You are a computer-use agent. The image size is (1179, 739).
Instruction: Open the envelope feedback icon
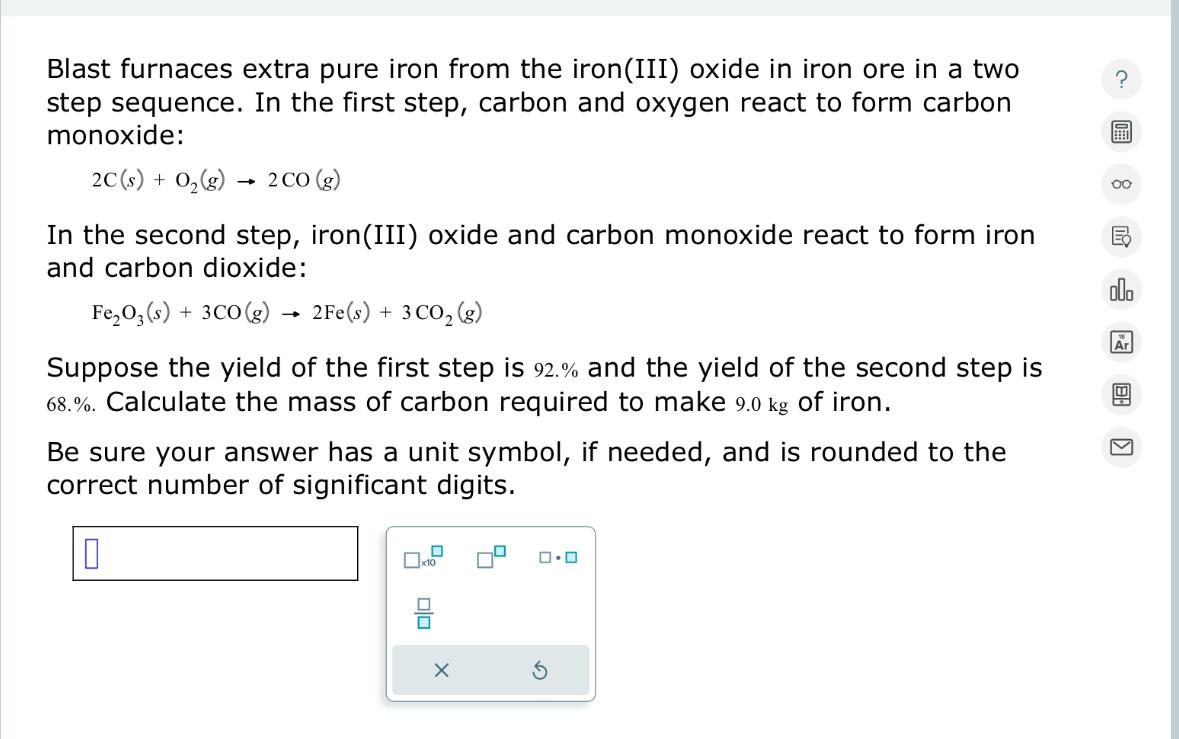(x=1120, y=448)
